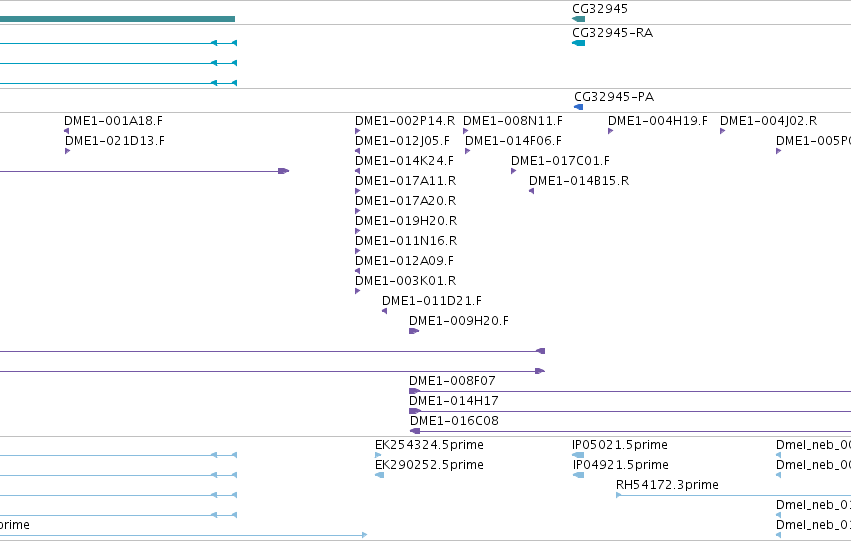851x541 pixels.
Task: Click the DME1-021D13.F small arrow glyph
Action: tap(68, 151)
